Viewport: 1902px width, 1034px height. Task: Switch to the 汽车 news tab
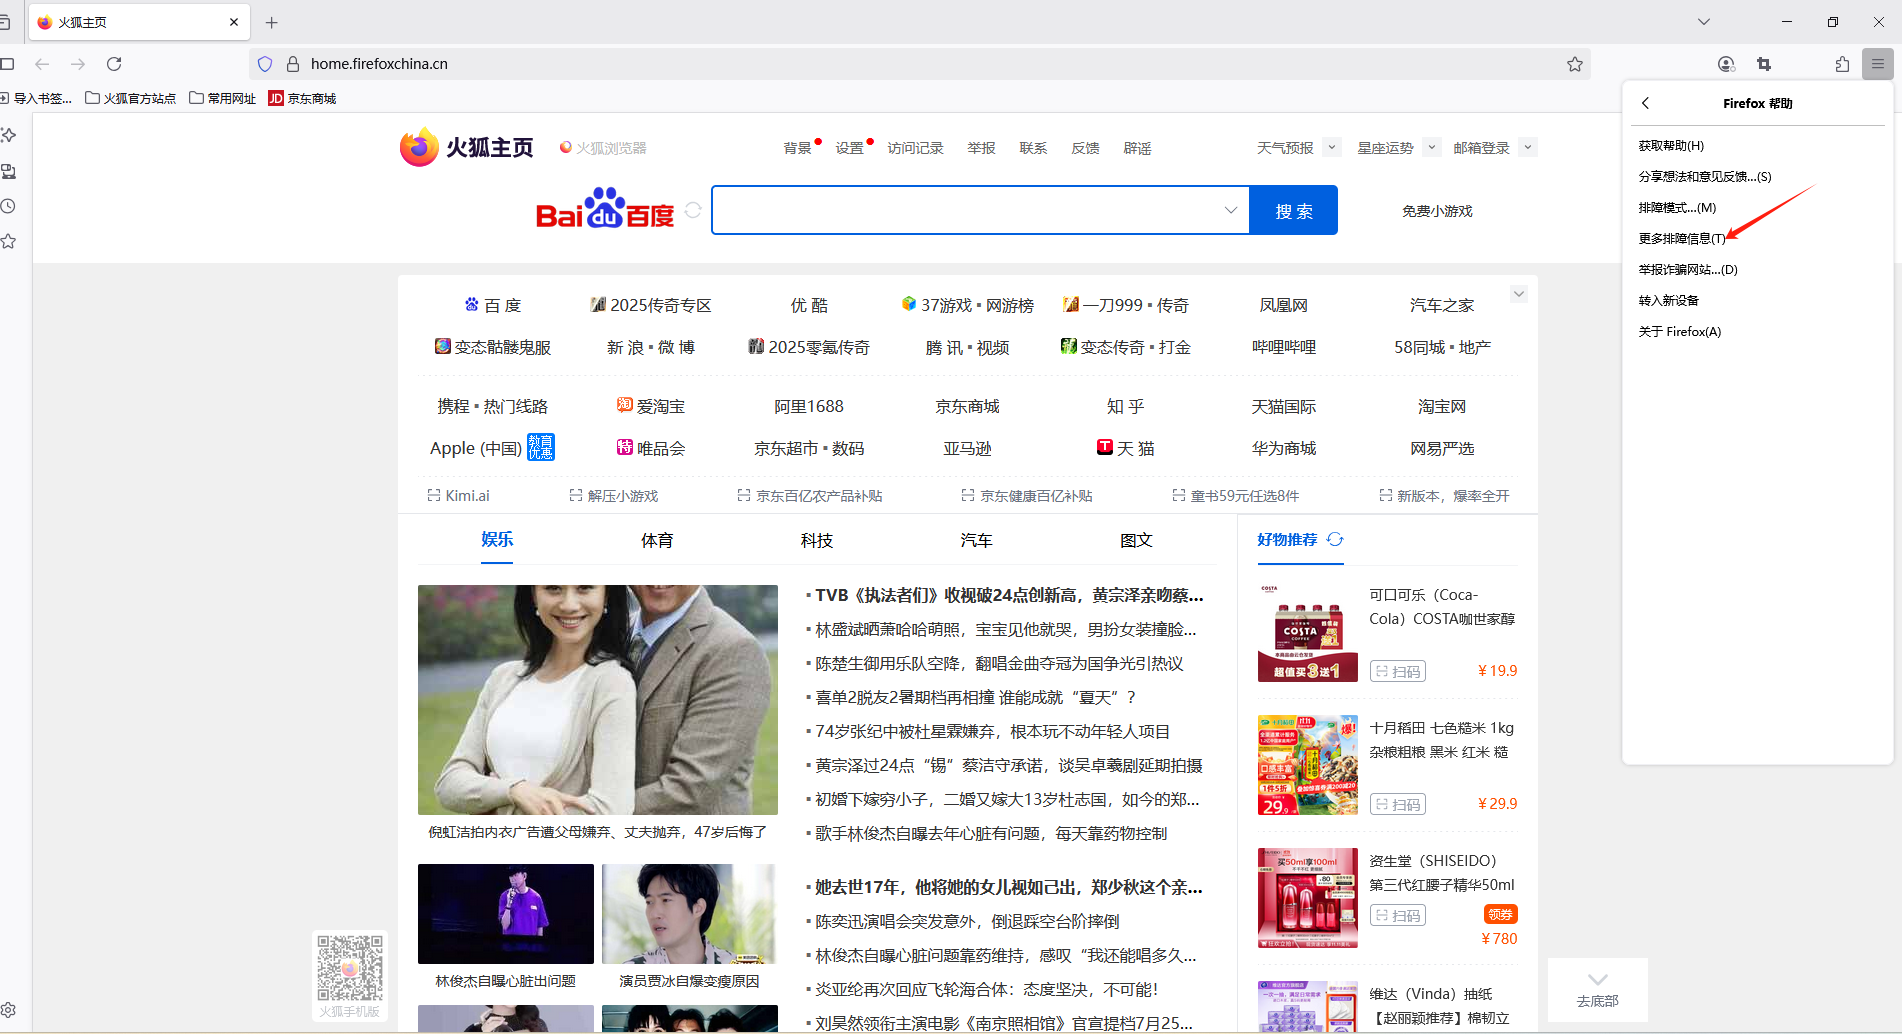point(976,540)
